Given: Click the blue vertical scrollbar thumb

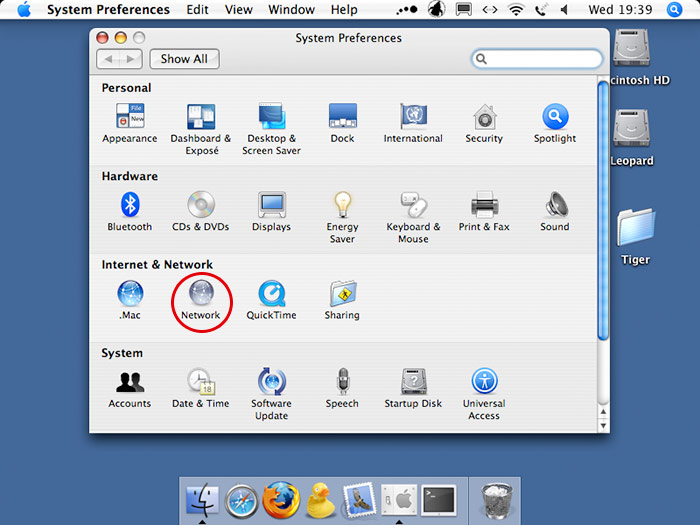Looking at the screenshot, I should pos(603,211).
